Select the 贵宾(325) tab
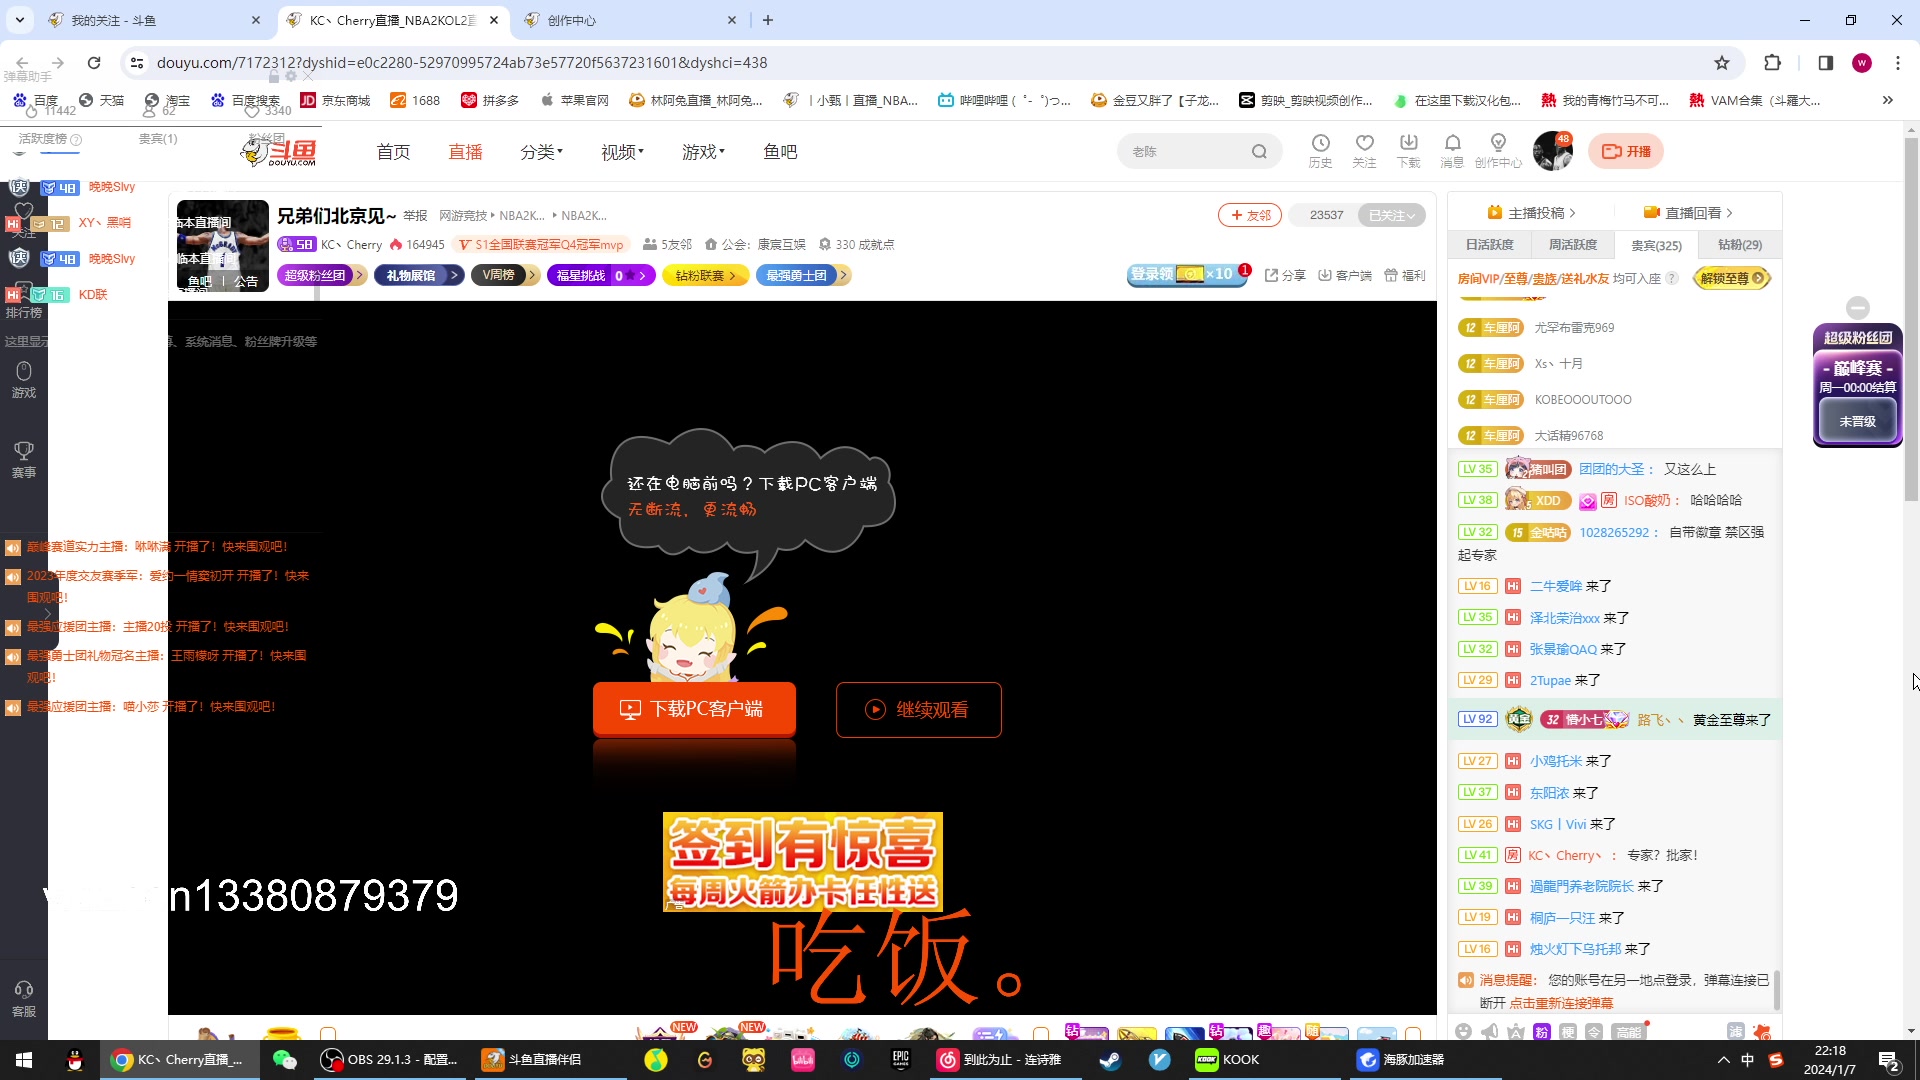The width and height of the screenshot is (1920, 1080). (x=1656, y=245)
